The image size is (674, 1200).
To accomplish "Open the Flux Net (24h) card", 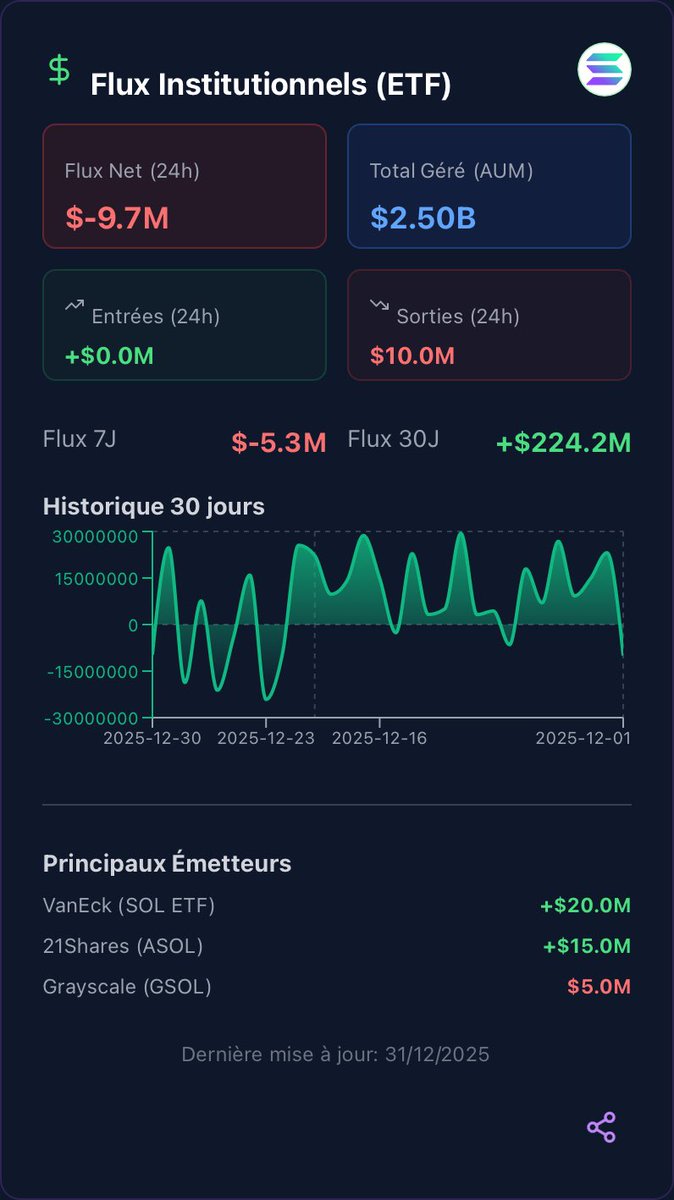I will coord(185,186).
